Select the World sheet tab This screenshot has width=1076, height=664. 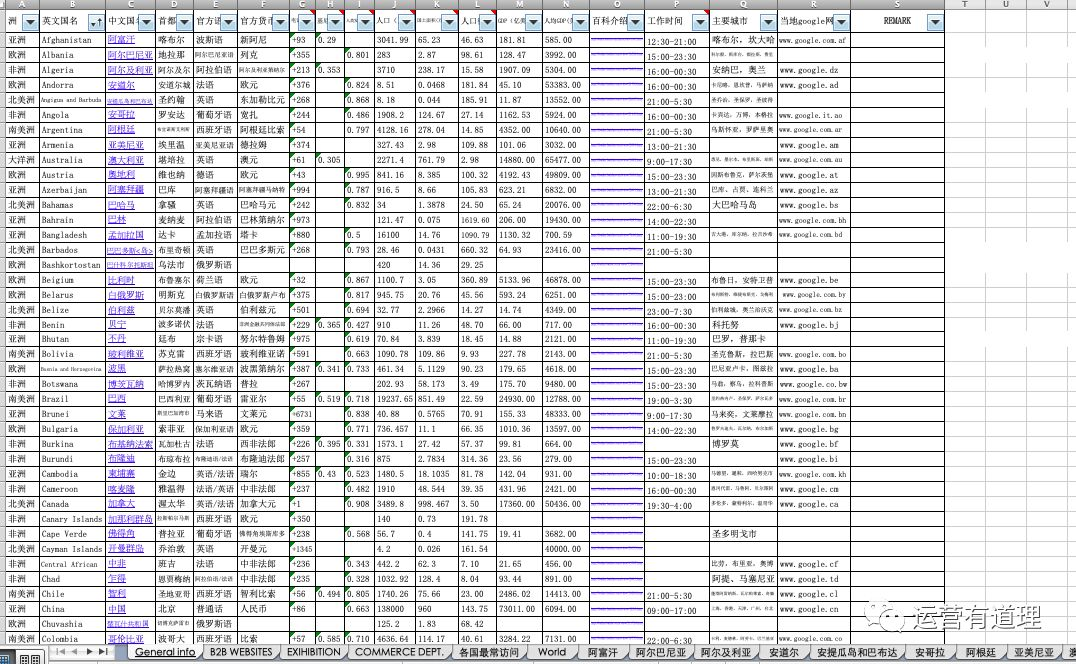click(552, 652)
